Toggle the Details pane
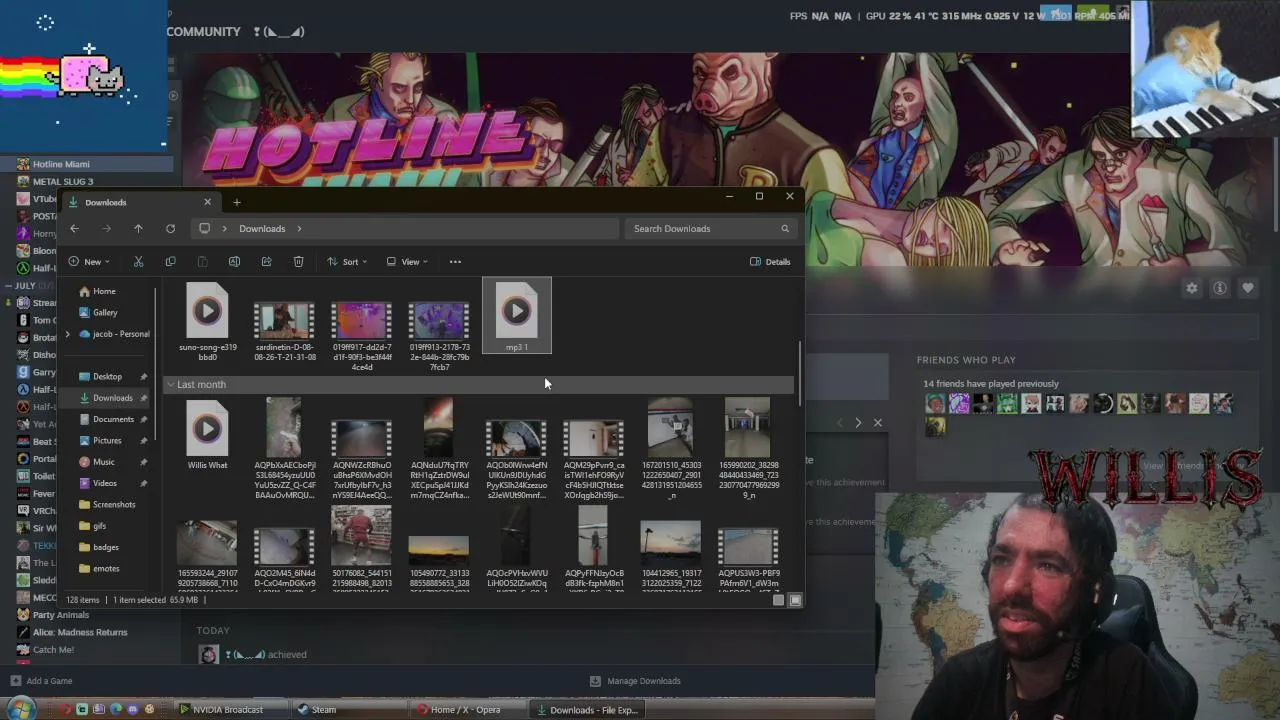Screen dimensions: 1280x720 point(770,262)
